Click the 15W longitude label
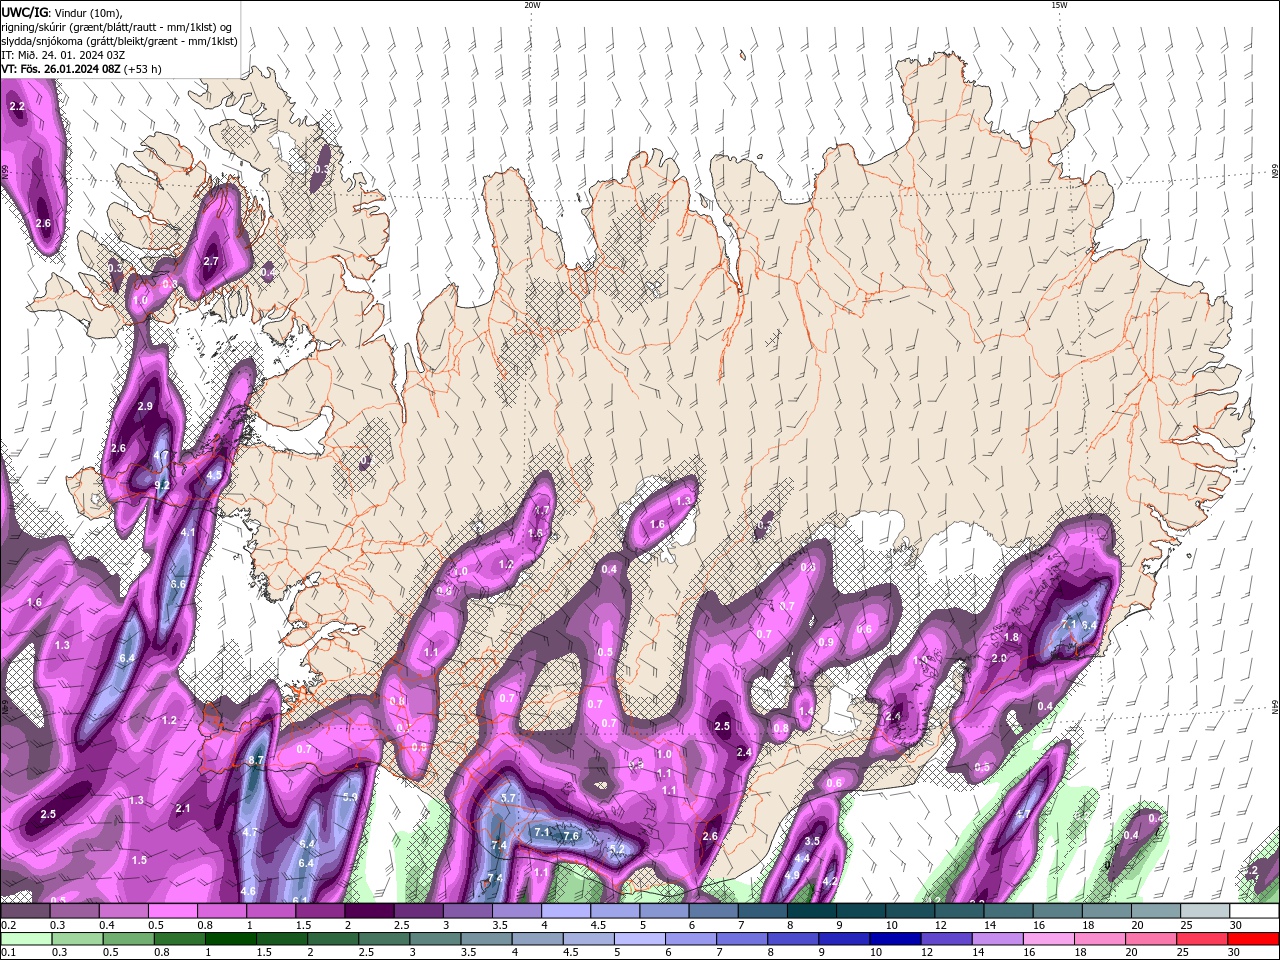 click(x=1059, y=5)
